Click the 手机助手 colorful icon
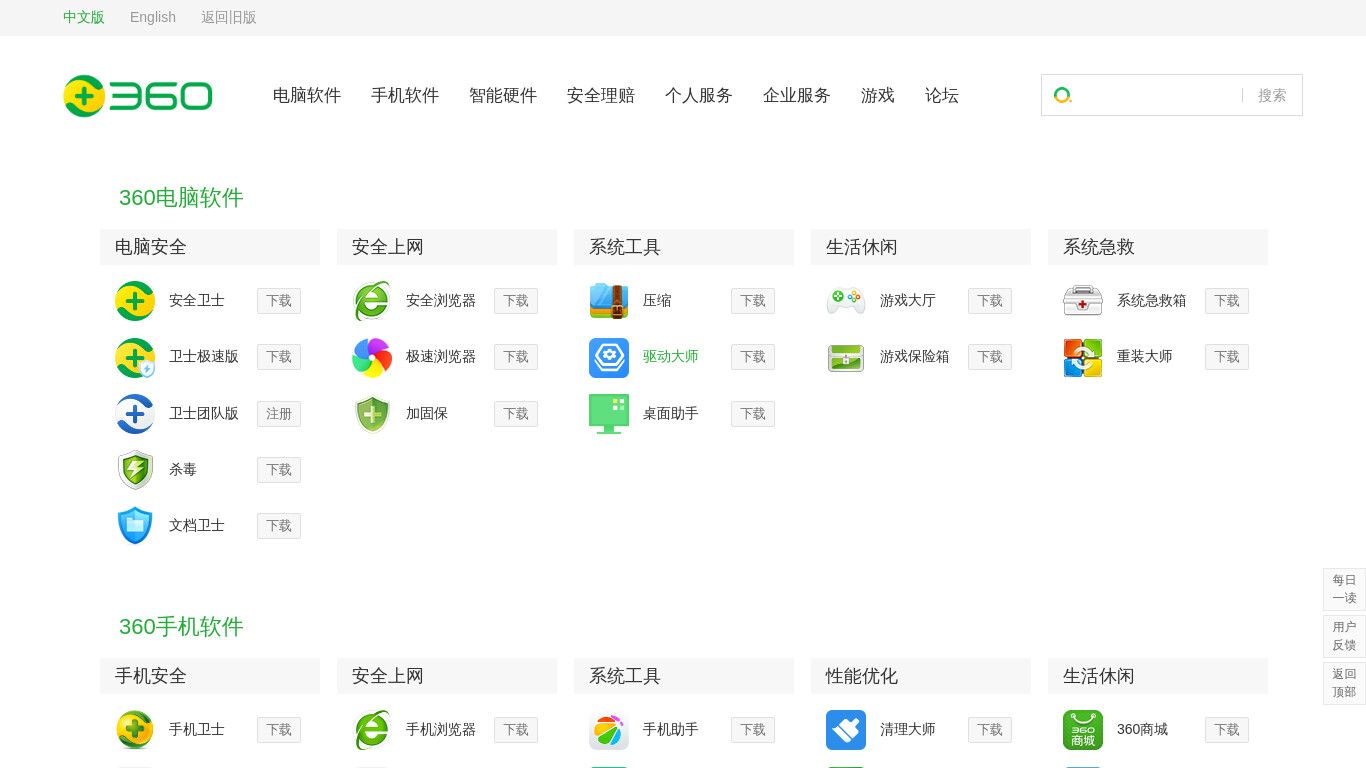The height and width of the screenshot is (768, 1366). [609, 730]
